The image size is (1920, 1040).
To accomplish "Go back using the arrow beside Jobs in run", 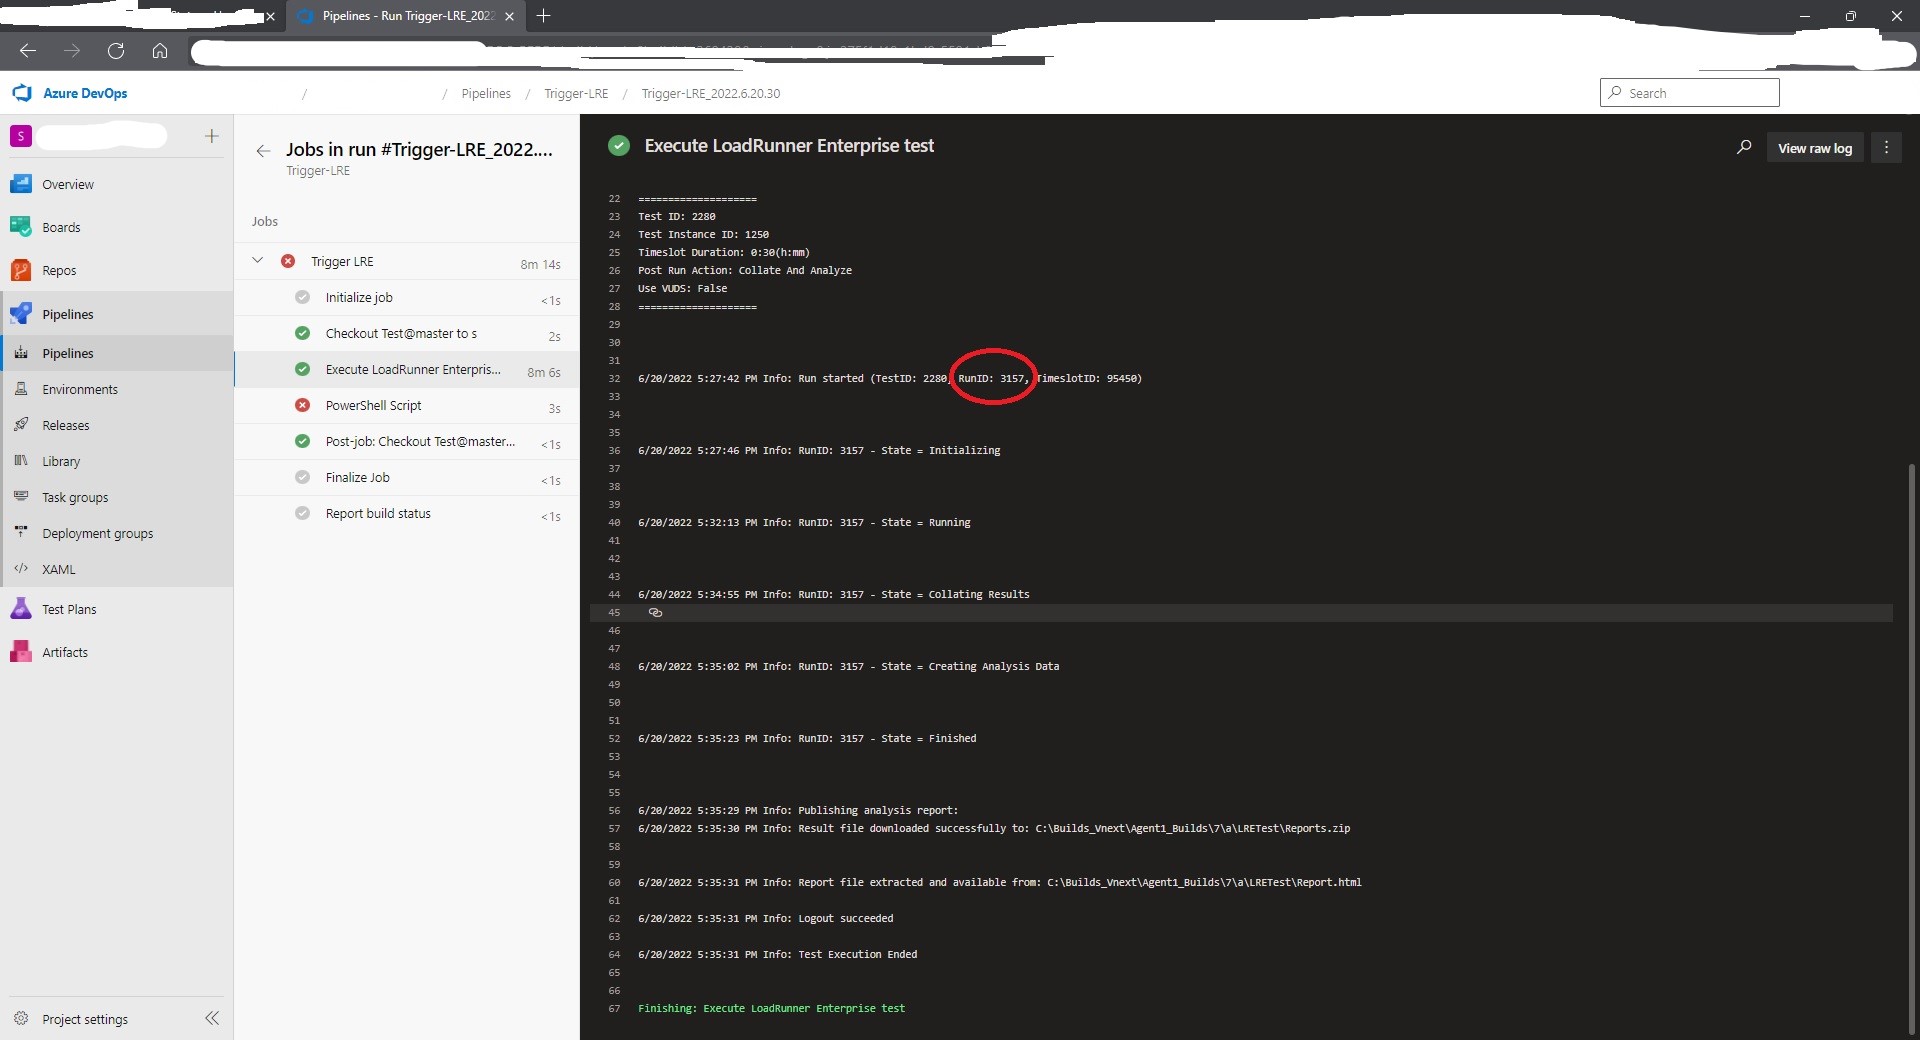I will click(x=263, y=151).
